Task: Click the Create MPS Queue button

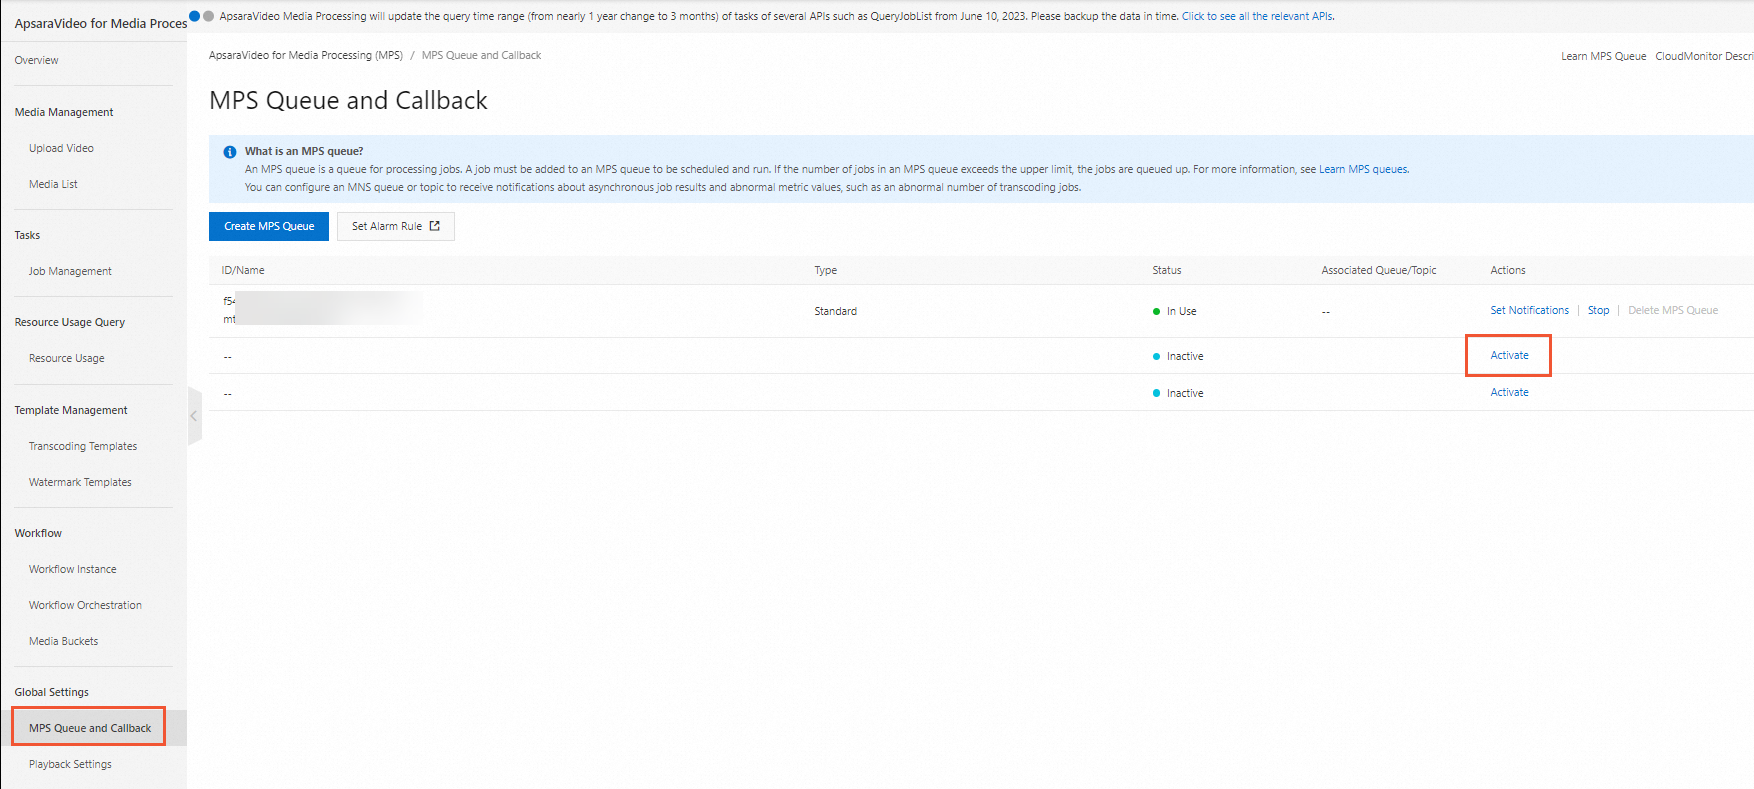Action: coord(269,226)
